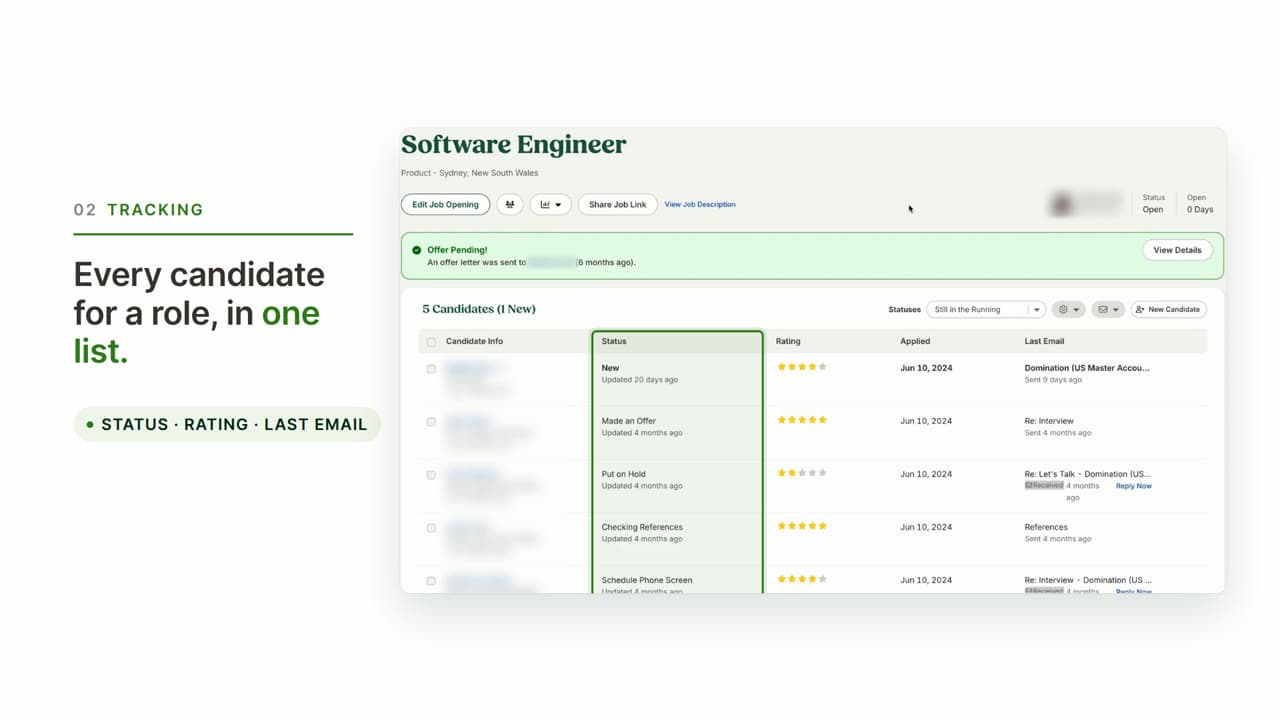Image resolution: width=1280 pixels, height=720 pixels.
Task: Click the star rating of the Checking References candidate
Action: pyautogui.click(x=802, y=526)
